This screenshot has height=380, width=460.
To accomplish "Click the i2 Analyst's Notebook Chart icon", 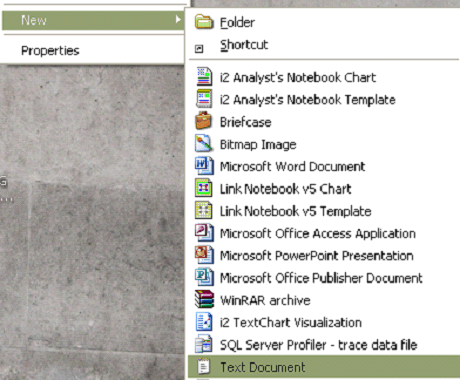I will pos(204,76).
